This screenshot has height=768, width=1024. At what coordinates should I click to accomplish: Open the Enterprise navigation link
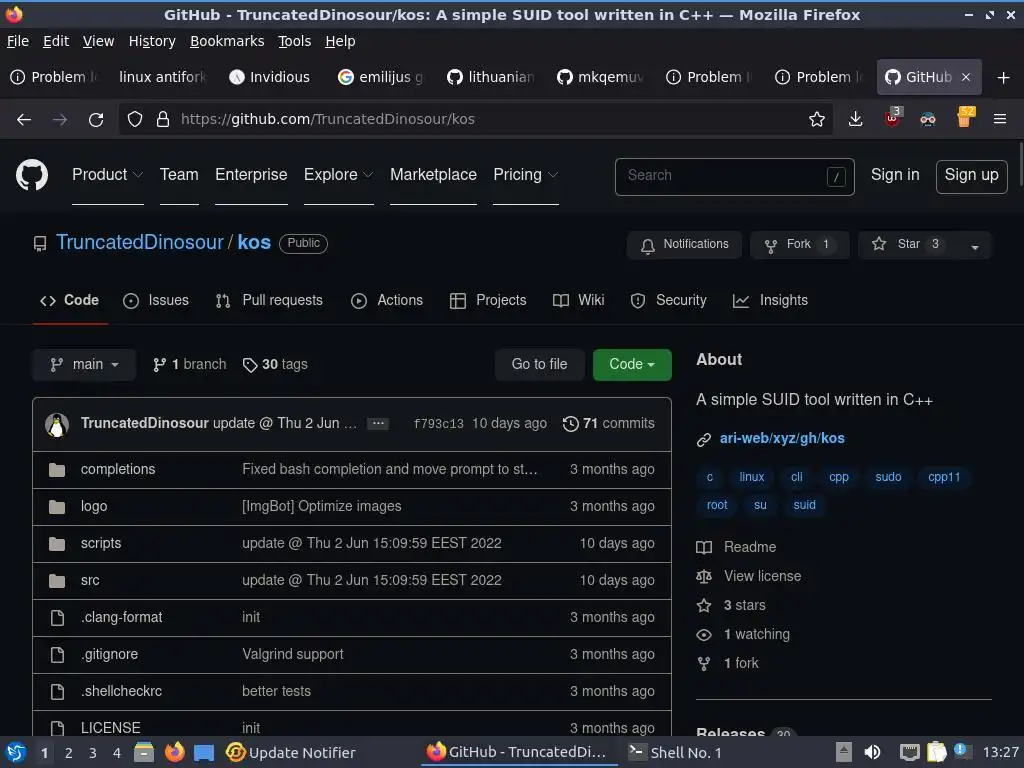[251, 175]
